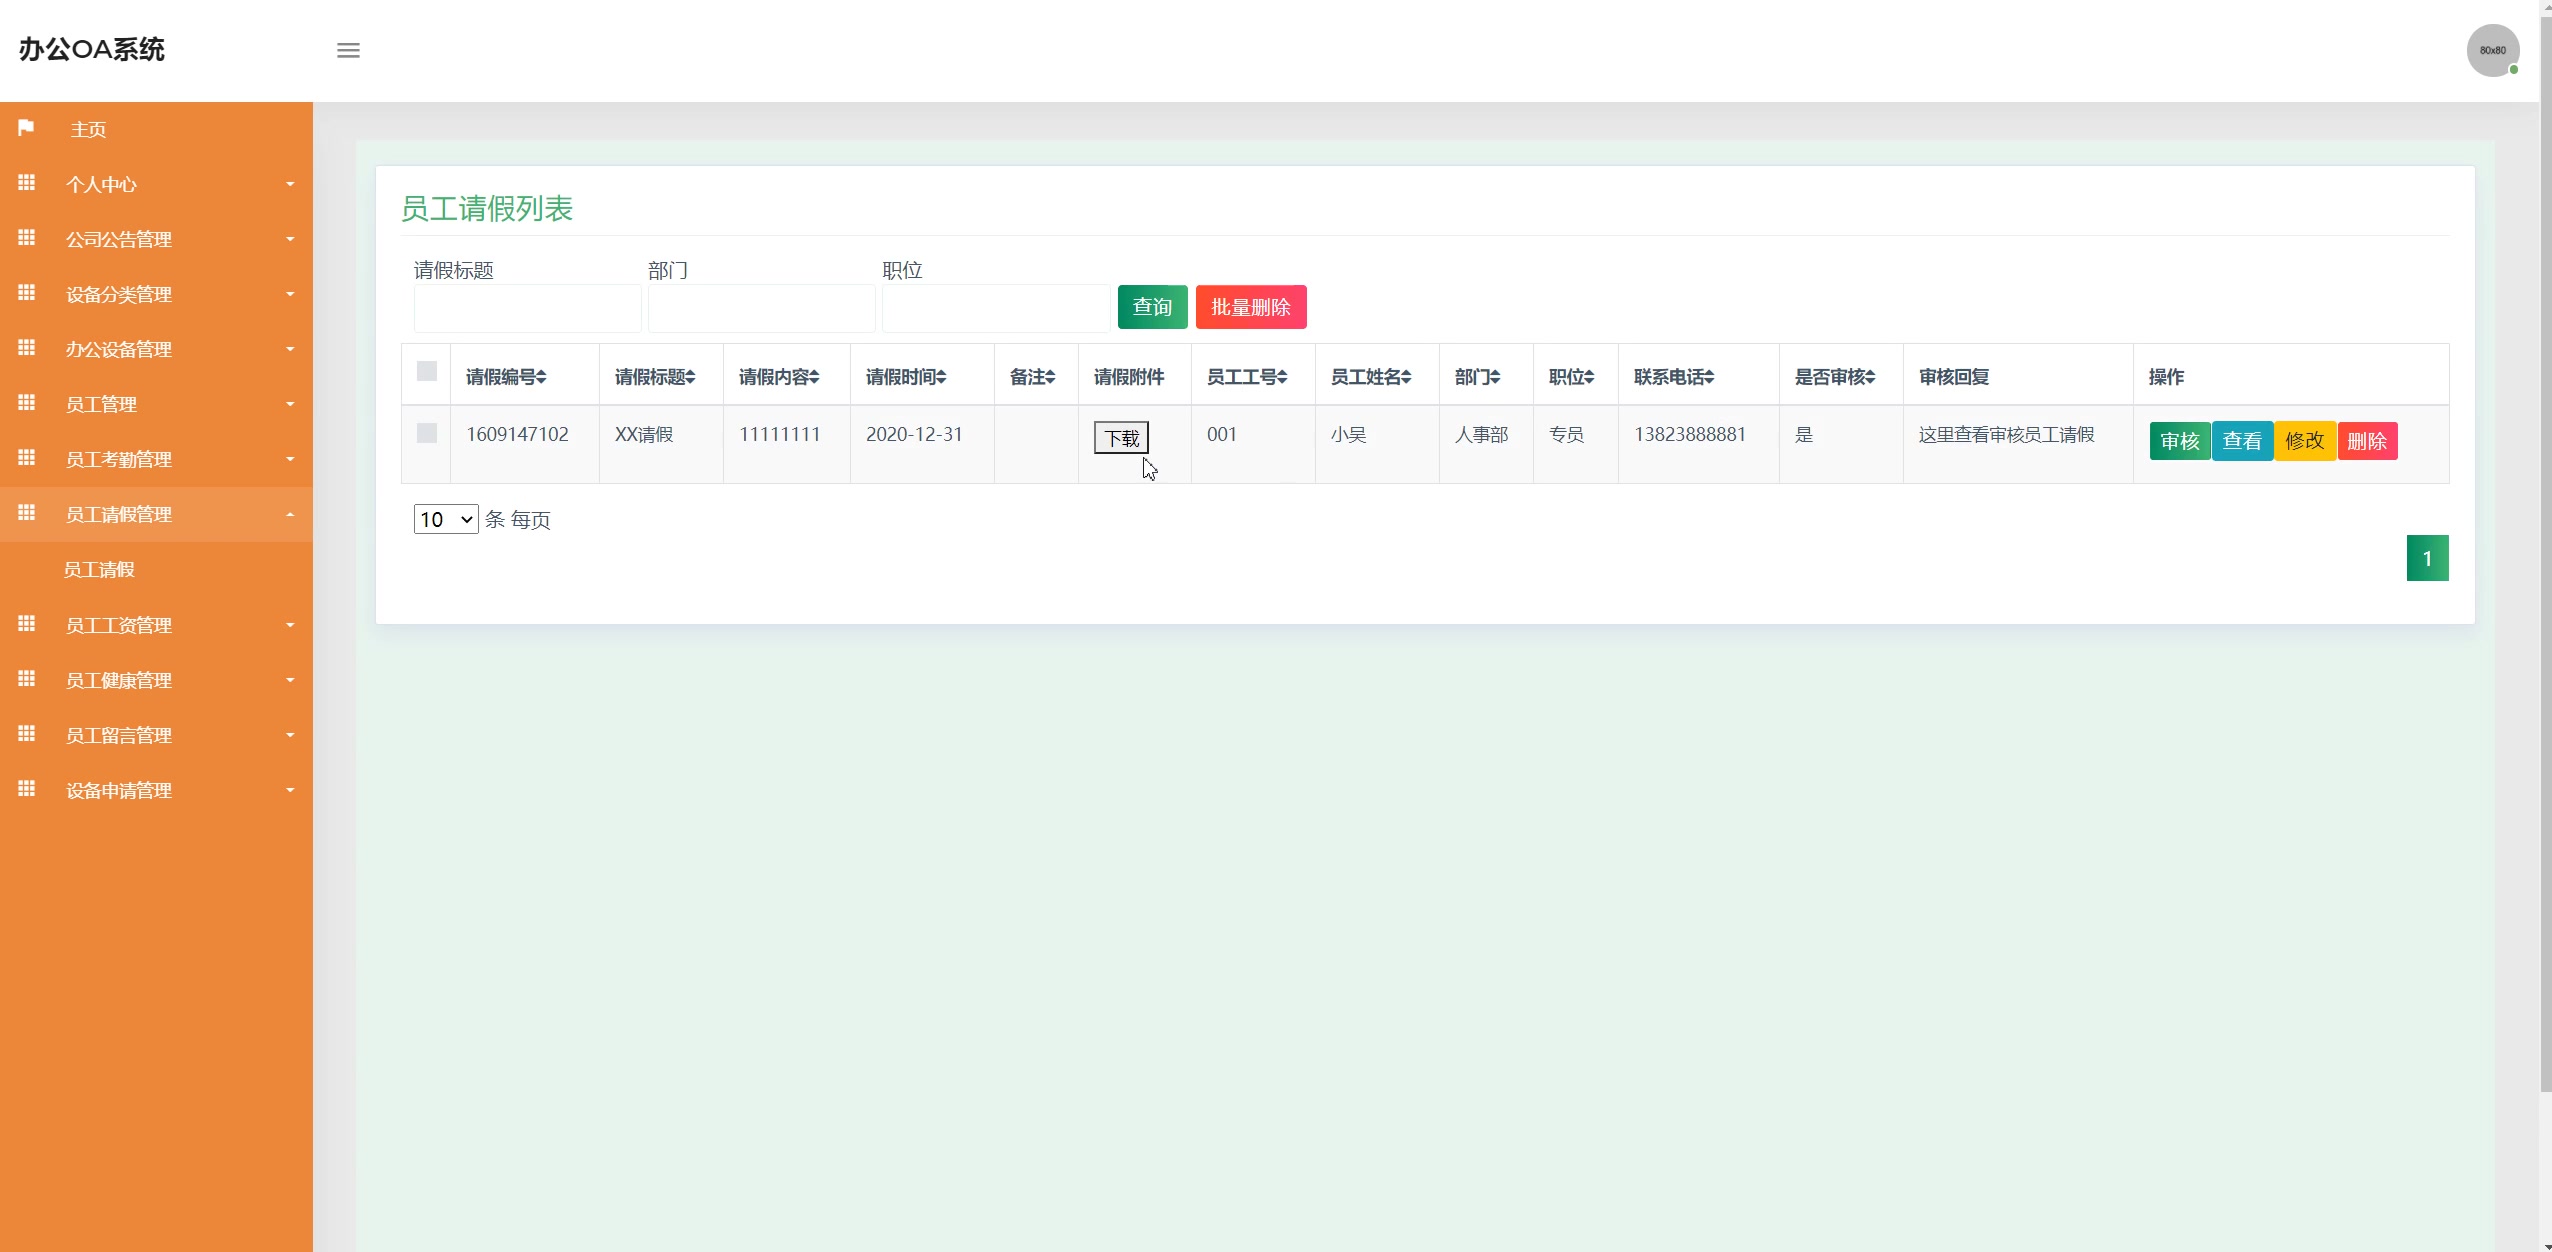The width and height of the screenshot is (2552, 1252).
Task: Click the 下载 attachment button
Action: pyautogui.click(x=1121, y=438)
